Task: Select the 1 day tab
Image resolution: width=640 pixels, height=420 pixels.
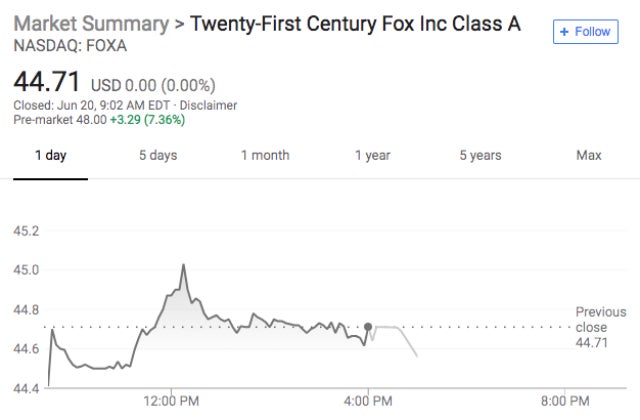Action: (51, 155)
